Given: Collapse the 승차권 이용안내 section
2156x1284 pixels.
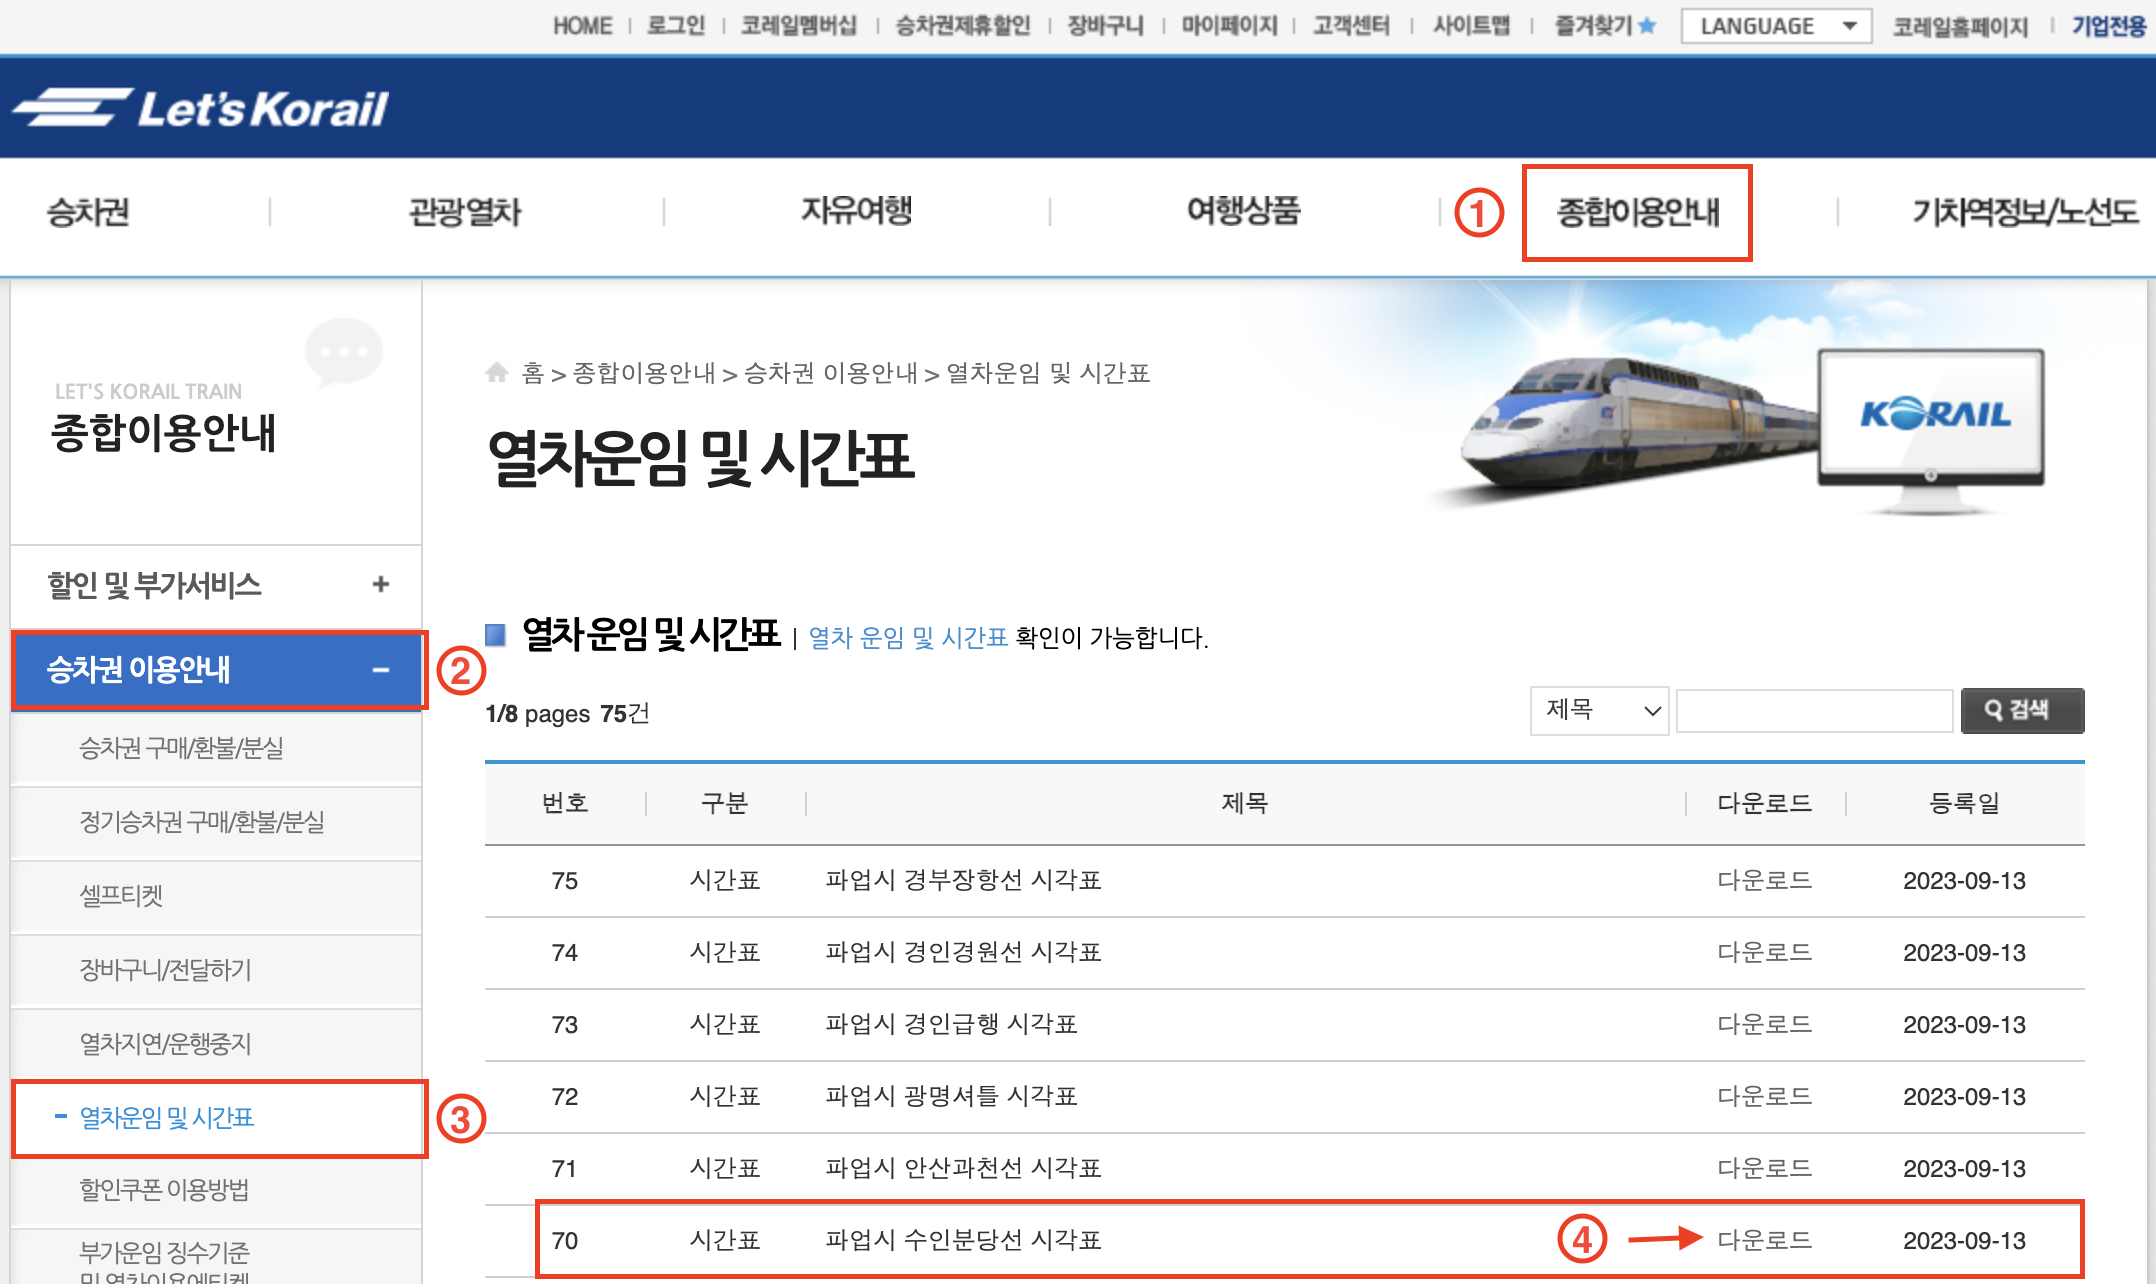Looking at the screenshot, I should point(380,670).
